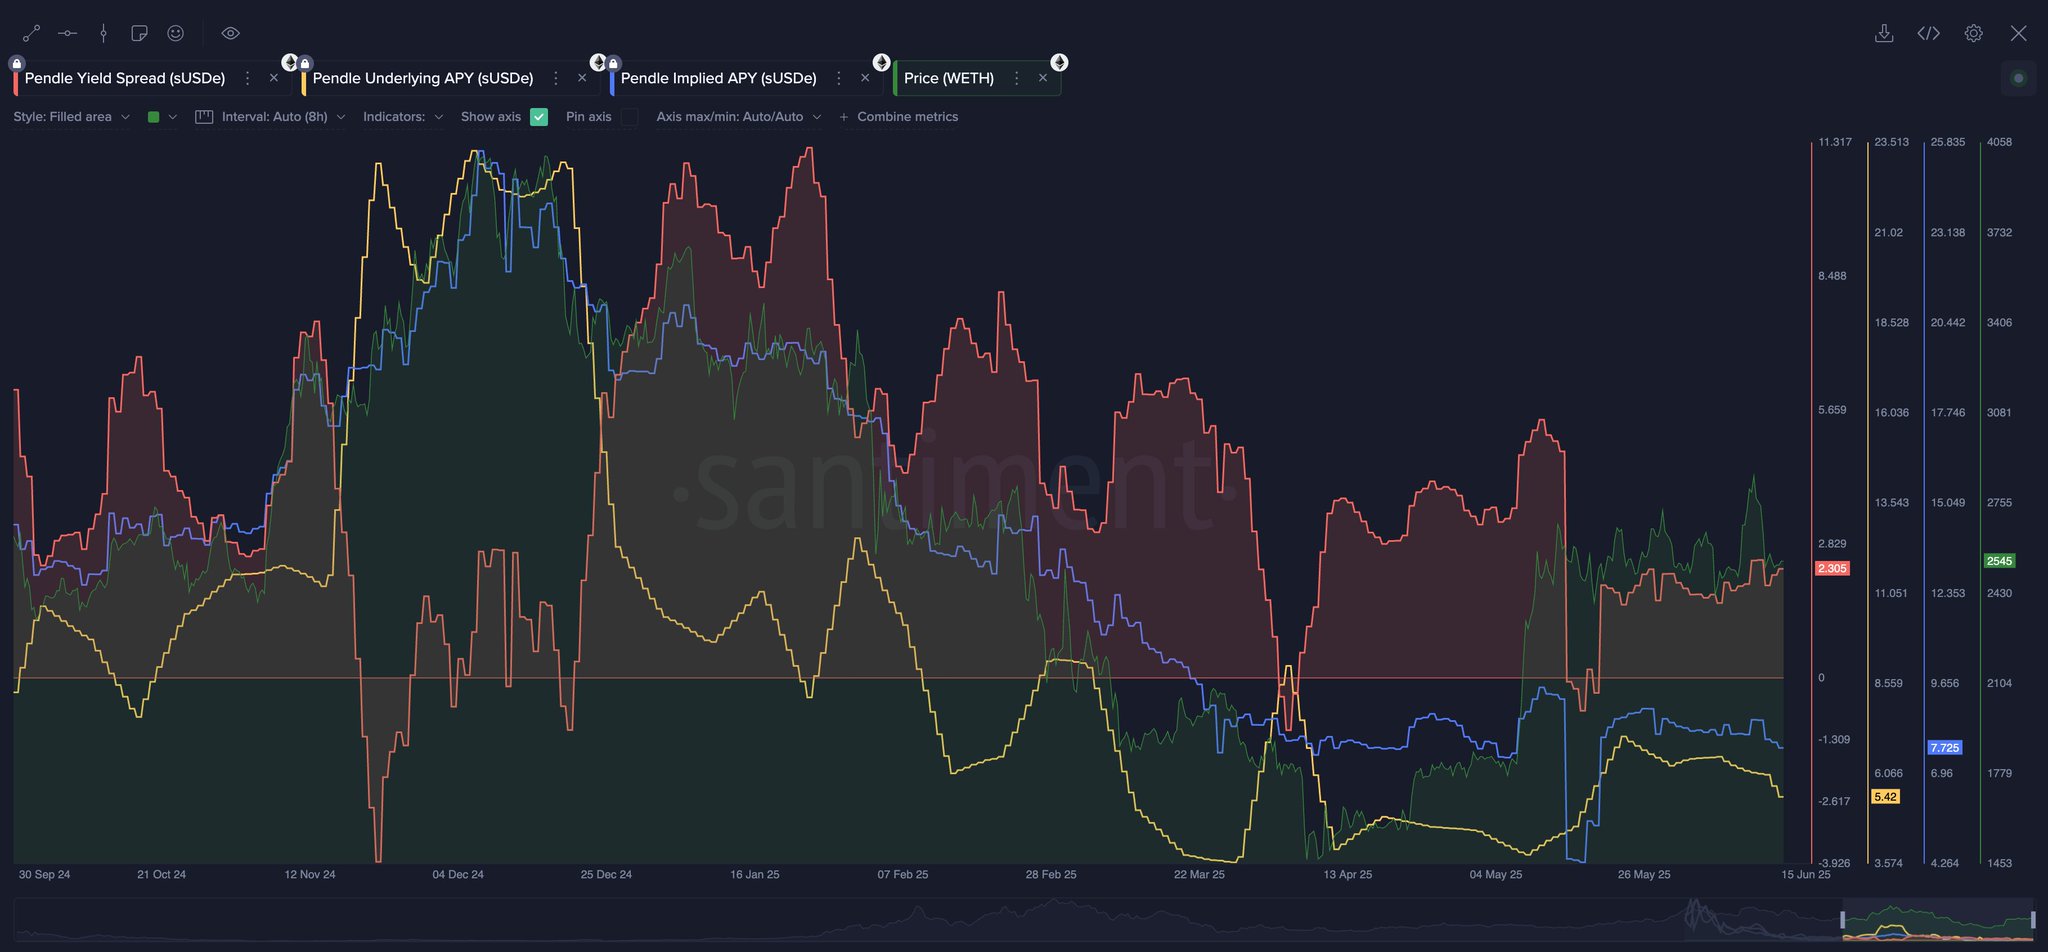Click green price label 2545
Screen dimensions: 2048x952
pyautogui.click(x=1999, y=561)
